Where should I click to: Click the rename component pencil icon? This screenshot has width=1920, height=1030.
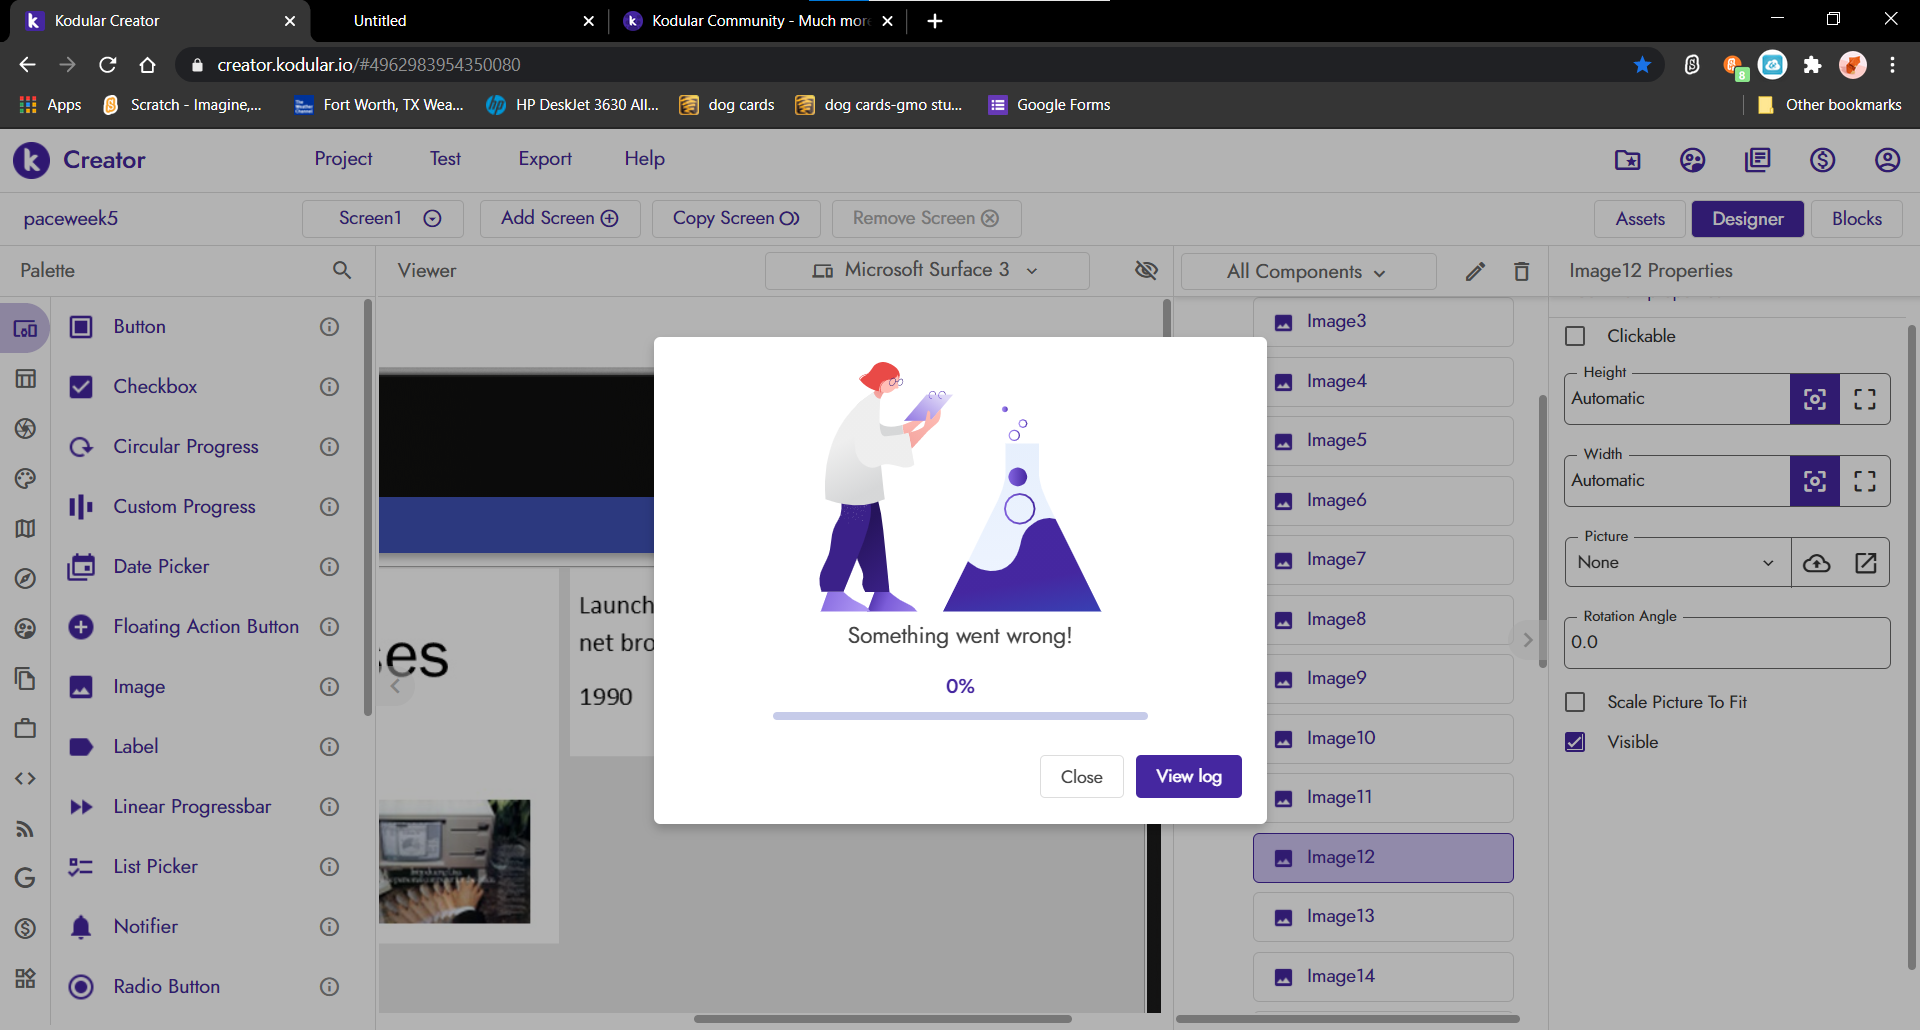(1475, 271)
